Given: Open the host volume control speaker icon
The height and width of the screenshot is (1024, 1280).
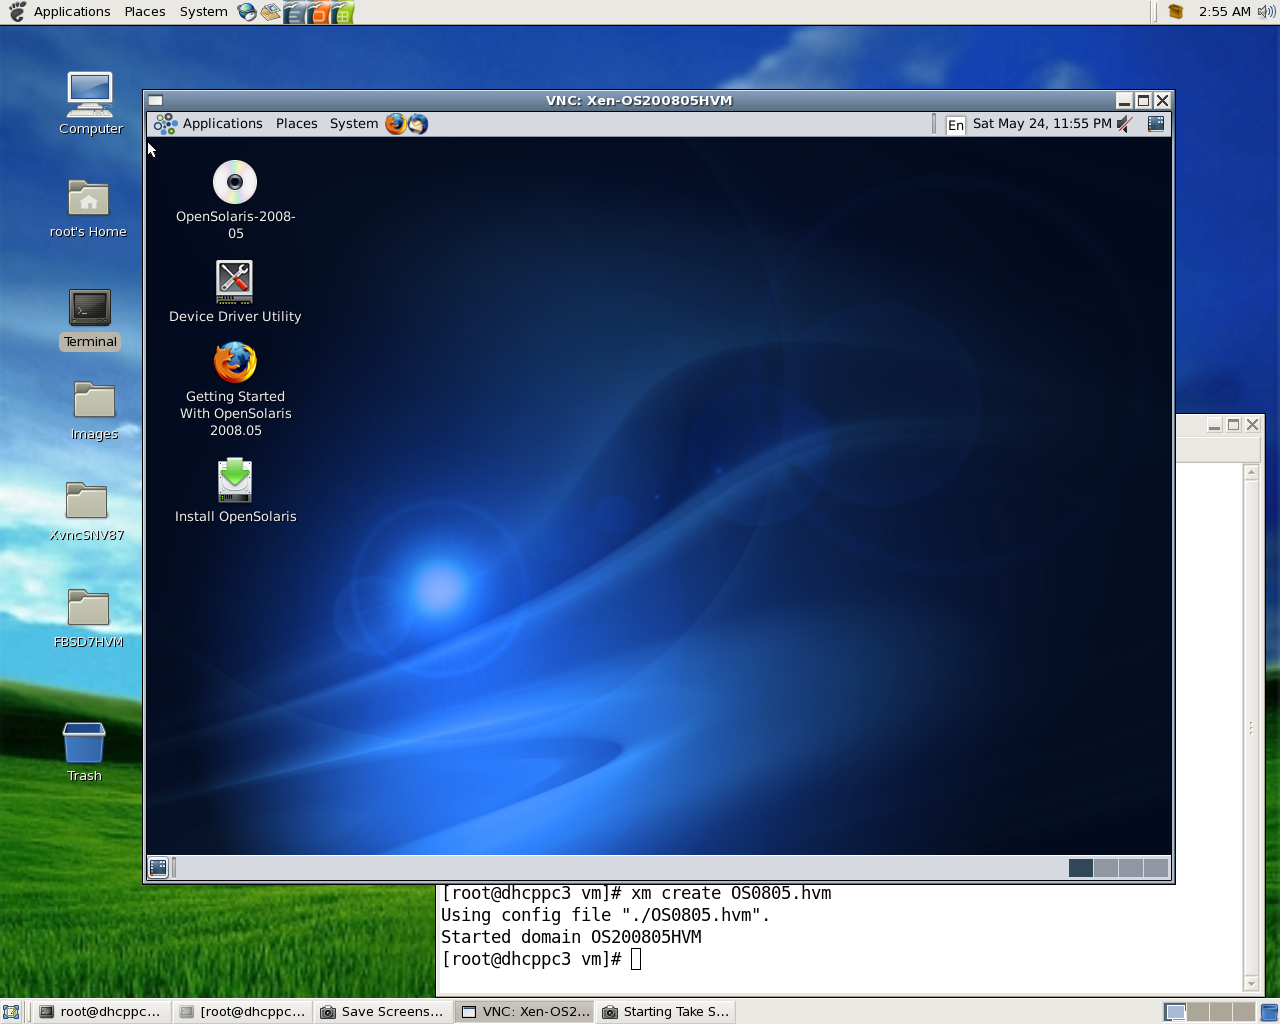Looking at the screenshot, I should pyautogui.click(x=1266, y=12).
